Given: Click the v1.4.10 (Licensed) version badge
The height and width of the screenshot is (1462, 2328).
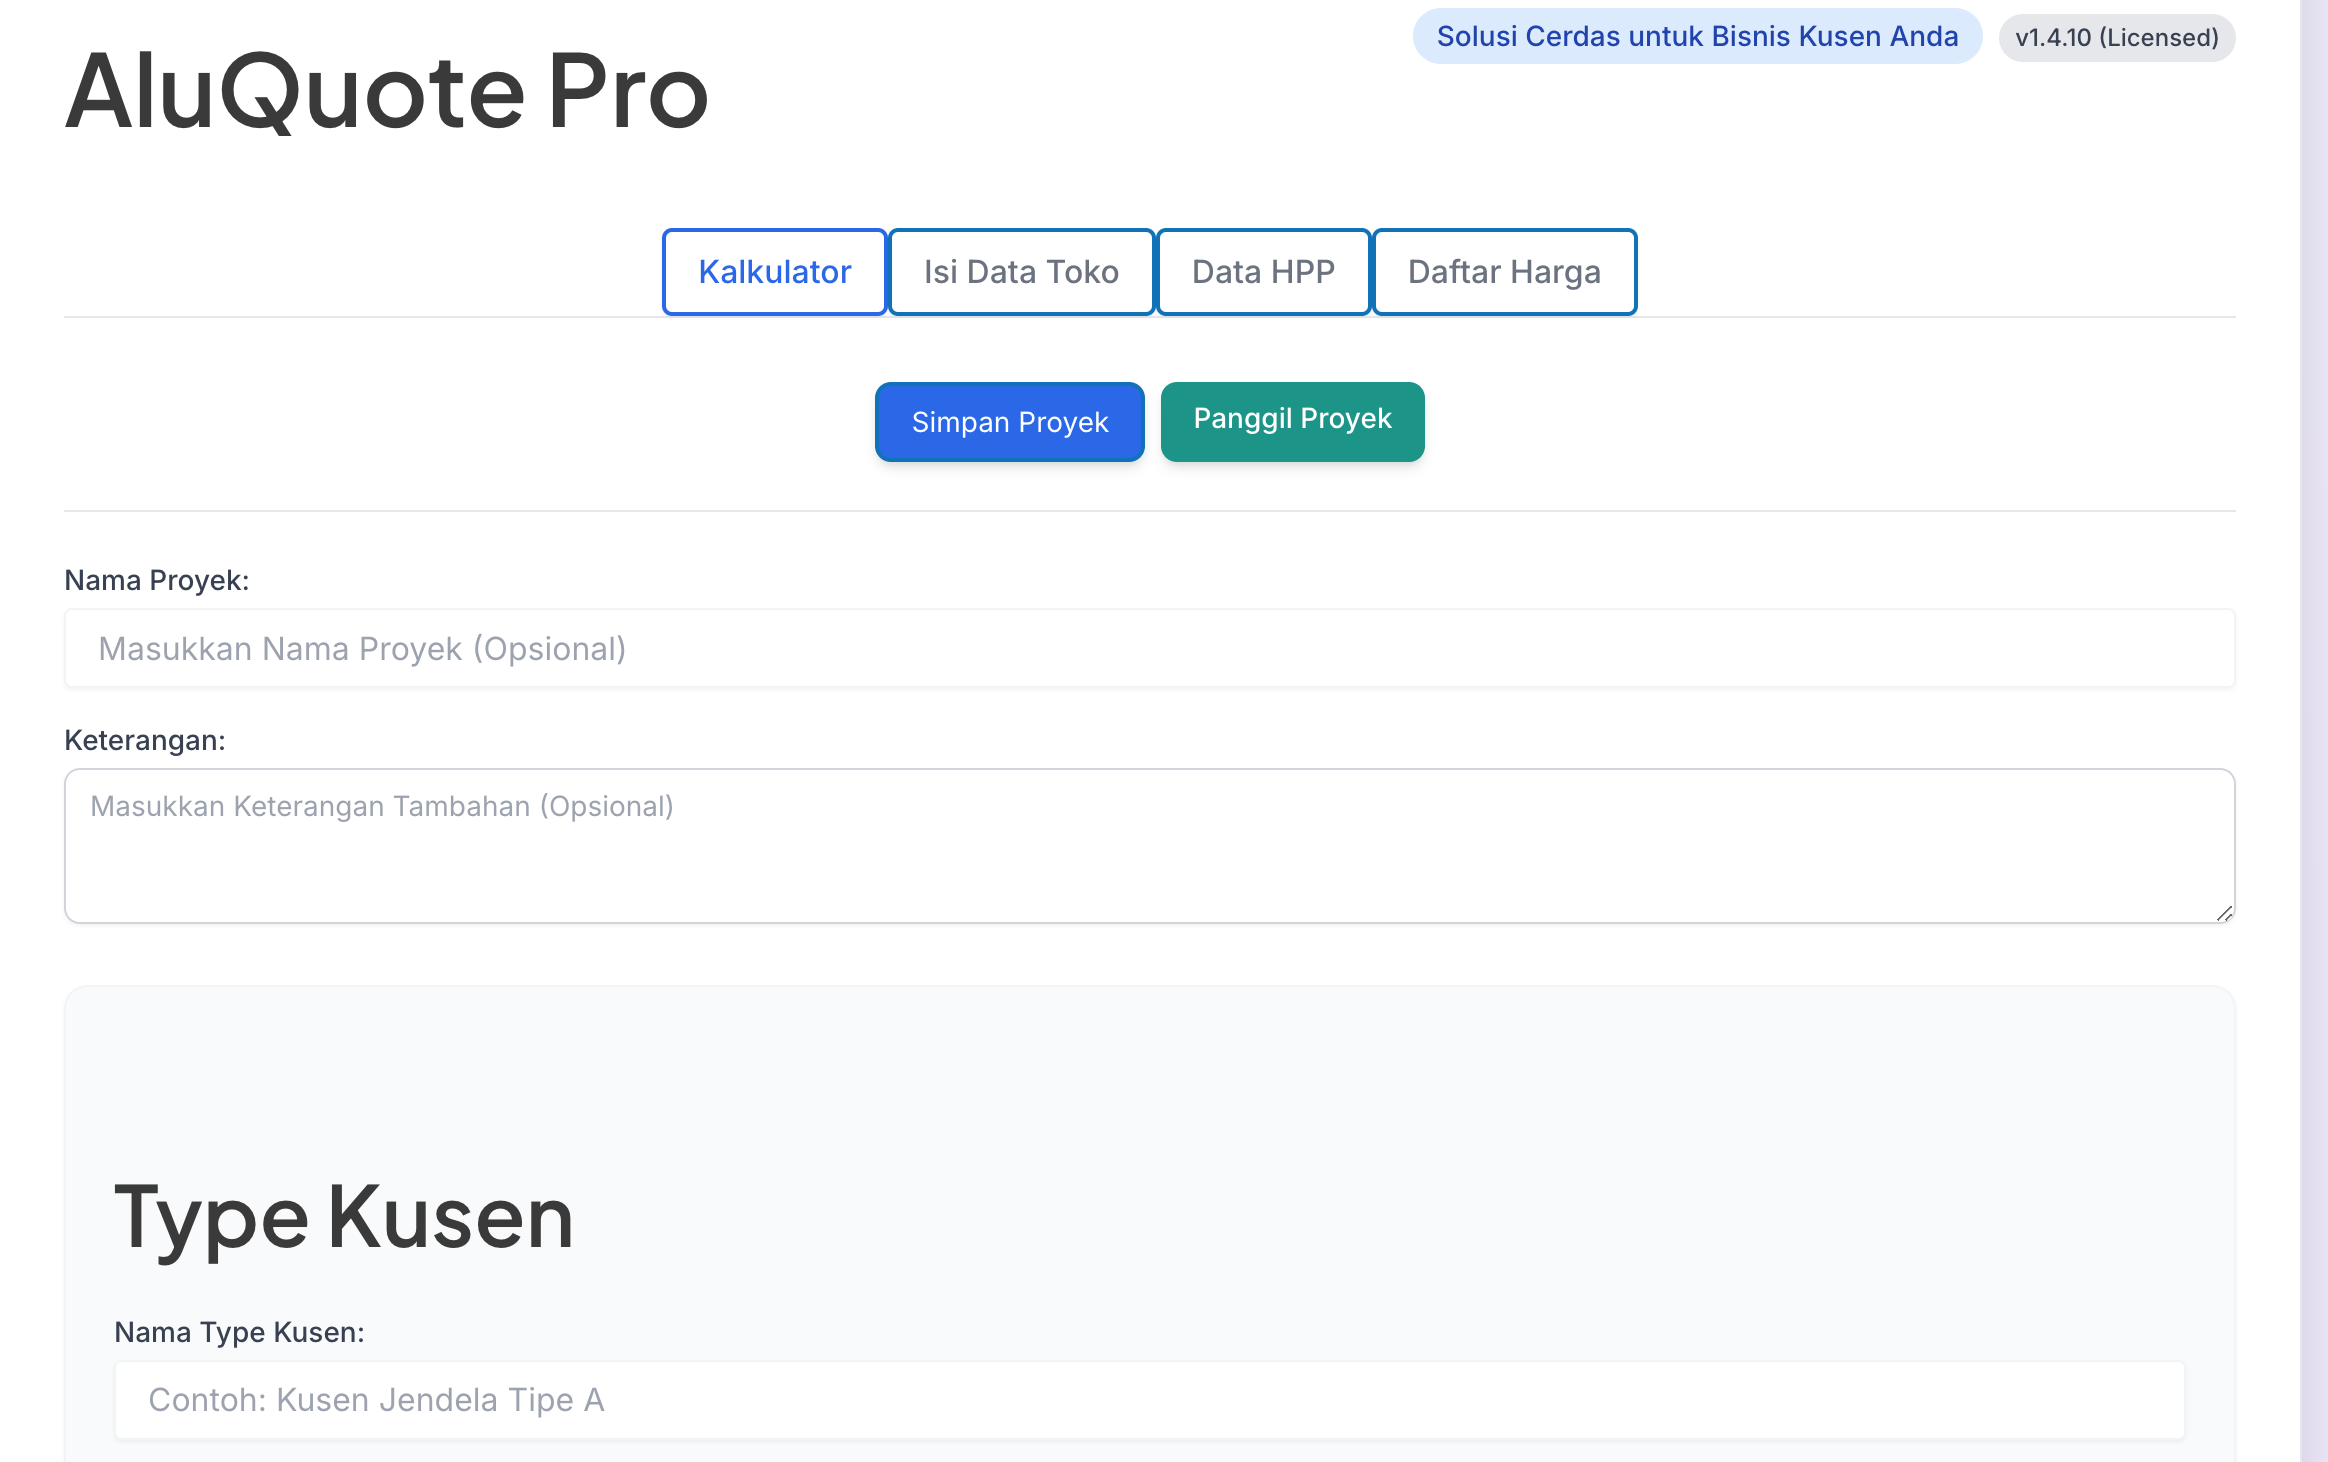Looking at the screenshot, I should click(x=2116, y=38).
